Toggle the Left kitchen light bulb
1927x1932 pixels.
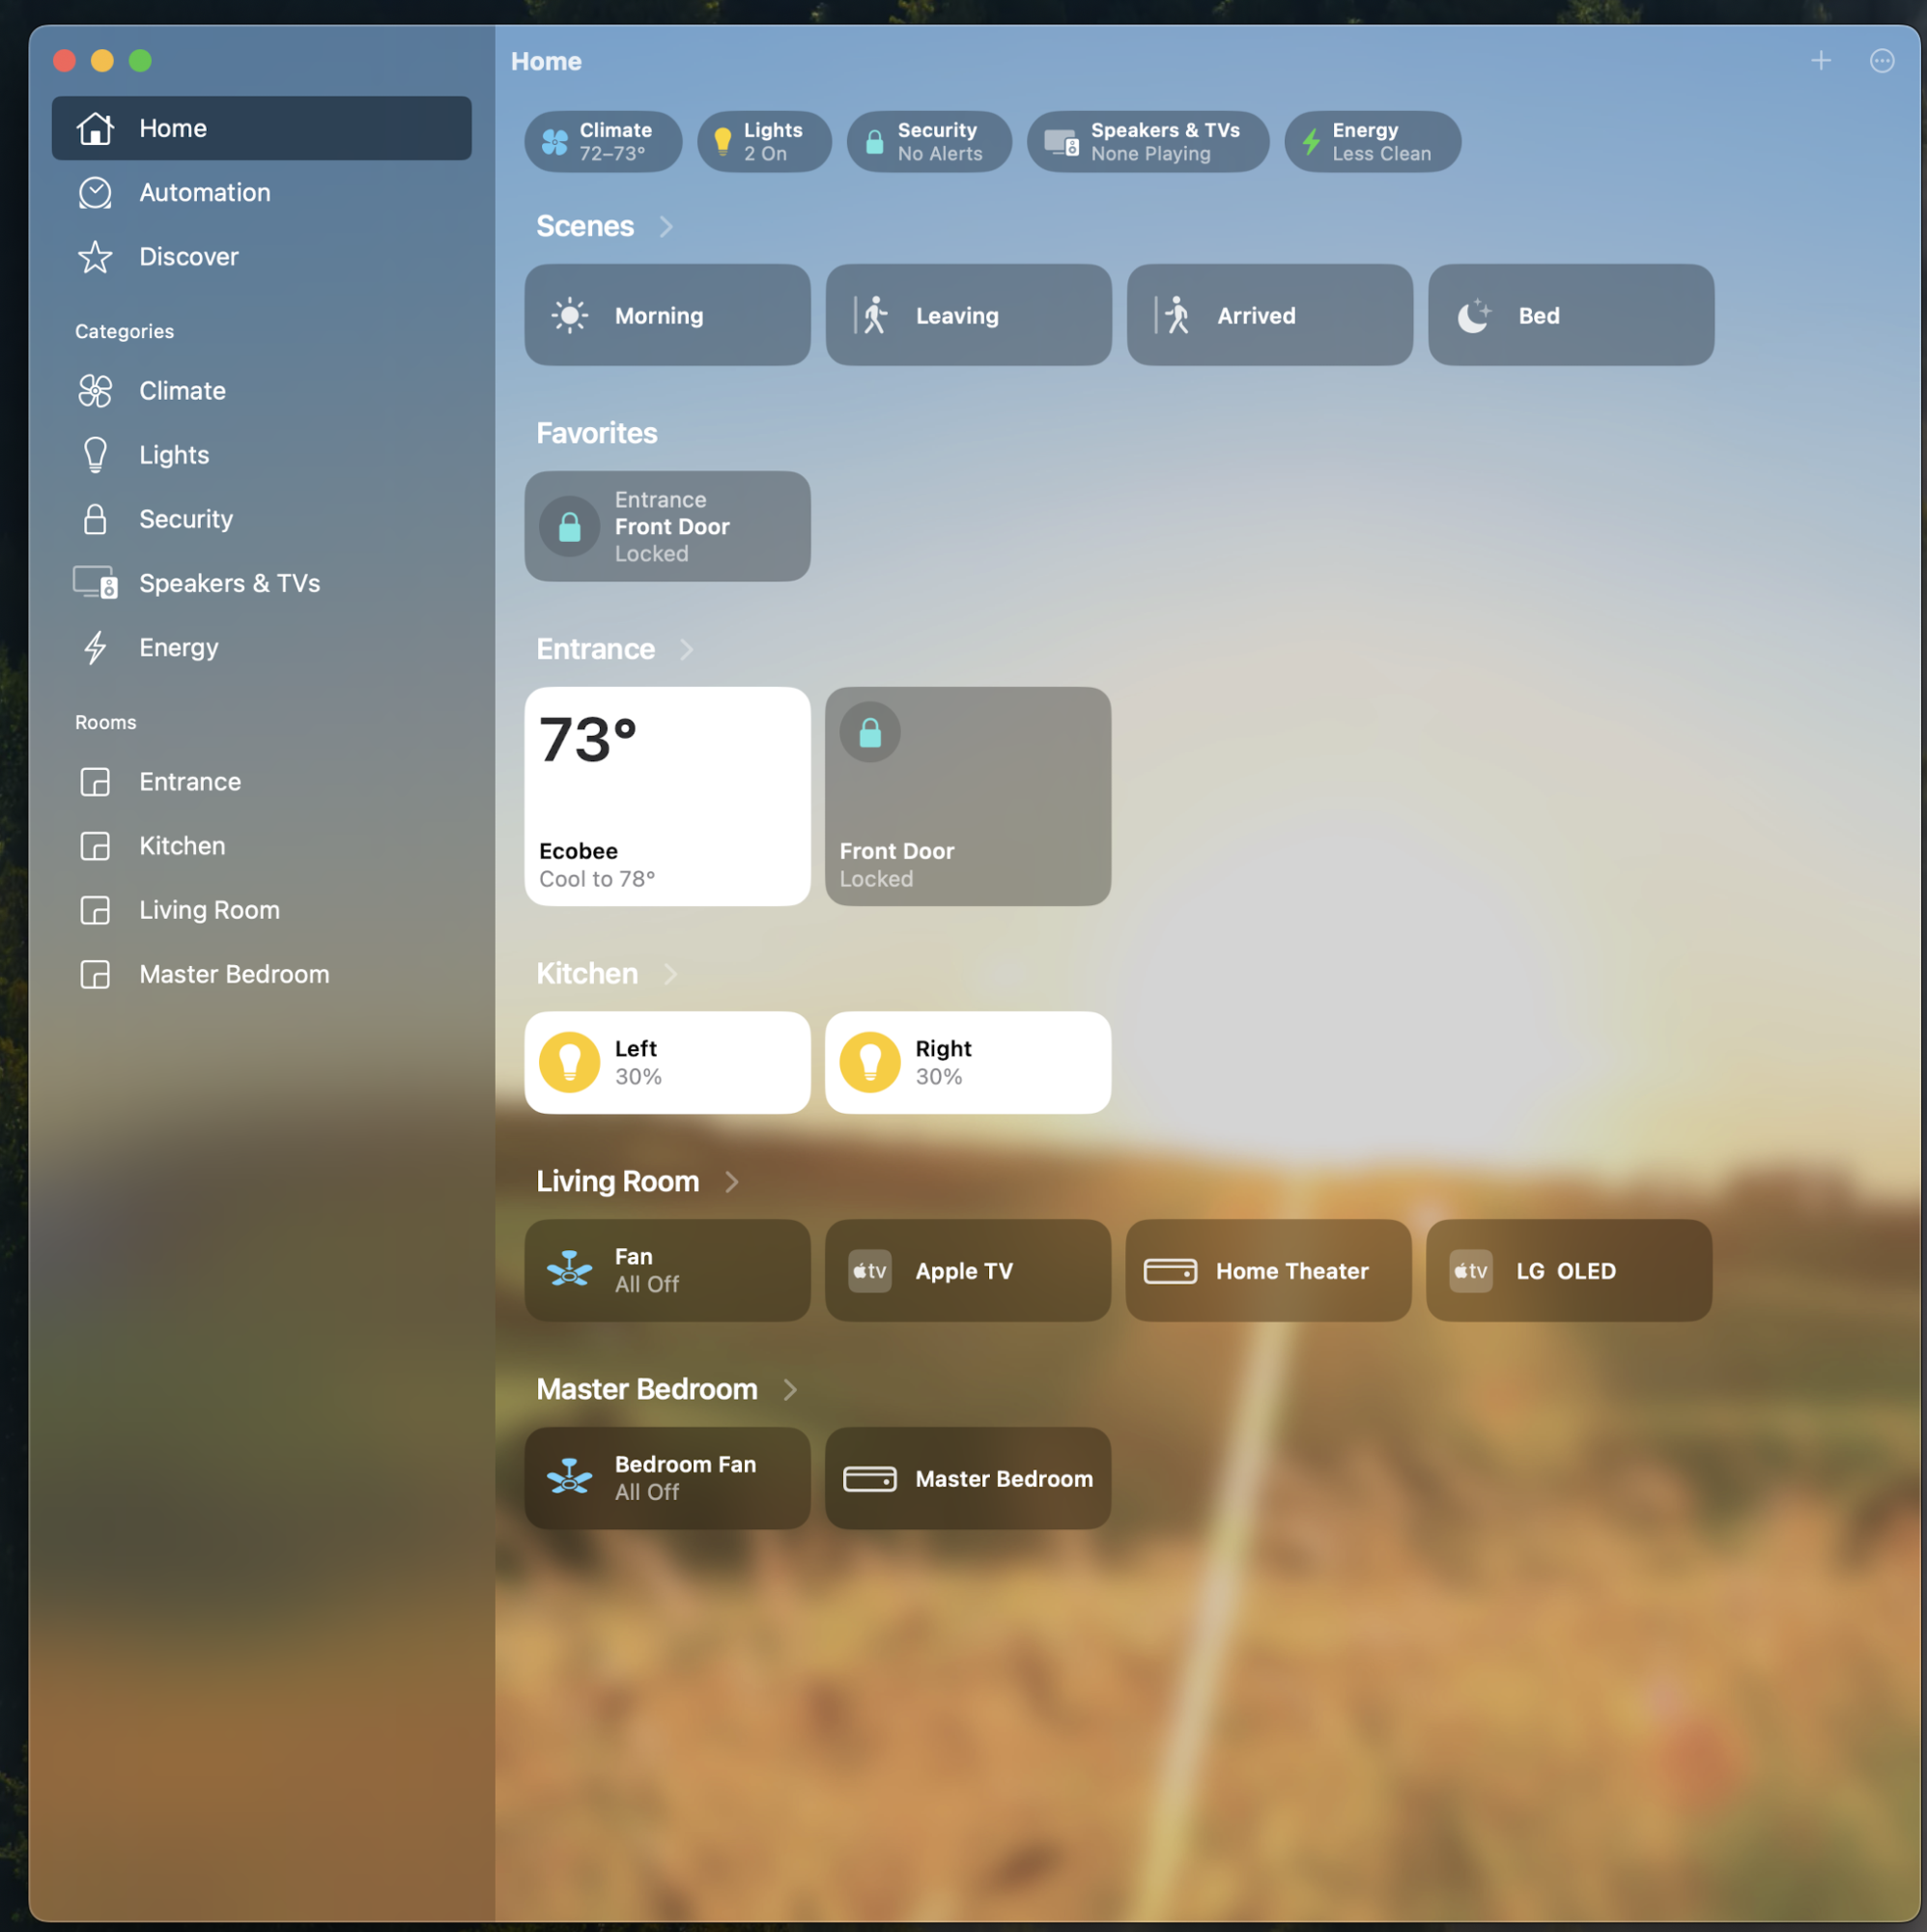[x=569, y=1062]
